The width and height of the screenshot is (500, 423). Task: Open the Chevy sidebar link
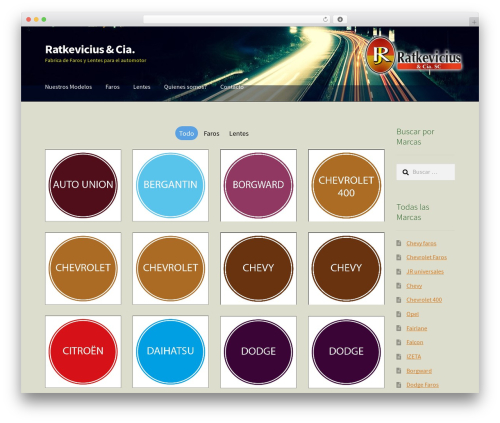pos(414,286)
